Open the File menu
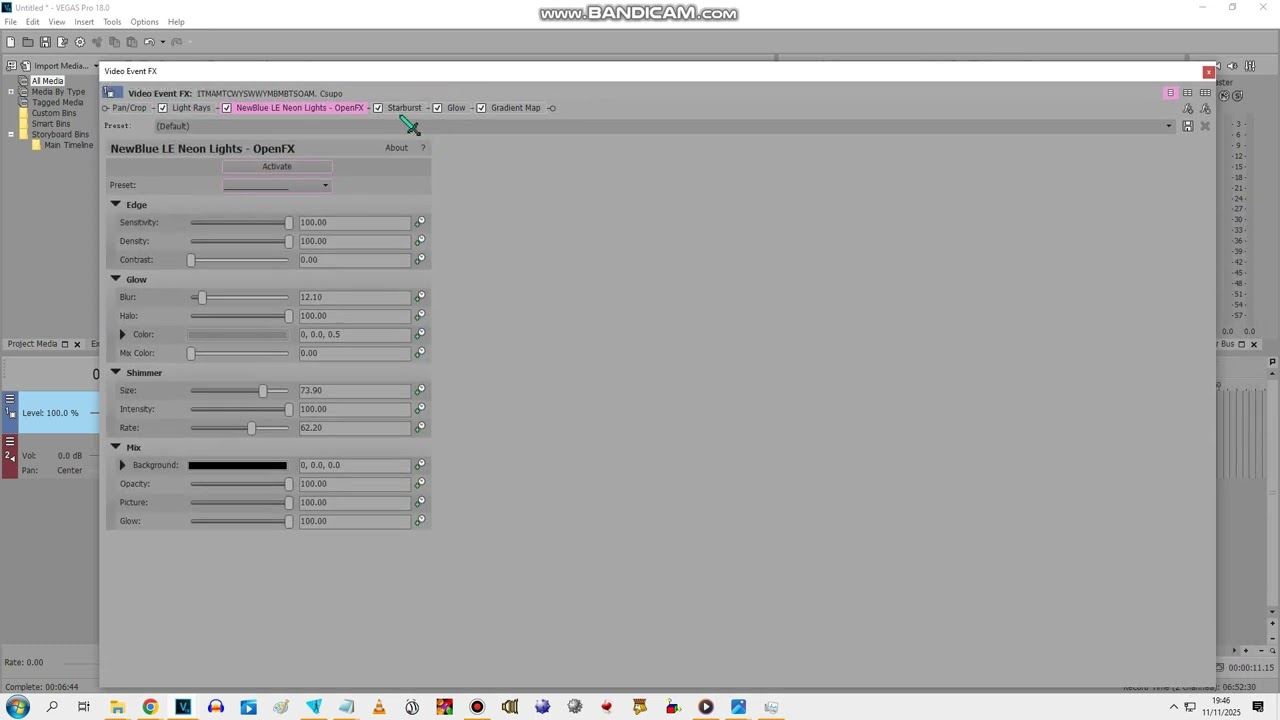Viewport: 1280px width, 720px height. [x=10, y=22]
